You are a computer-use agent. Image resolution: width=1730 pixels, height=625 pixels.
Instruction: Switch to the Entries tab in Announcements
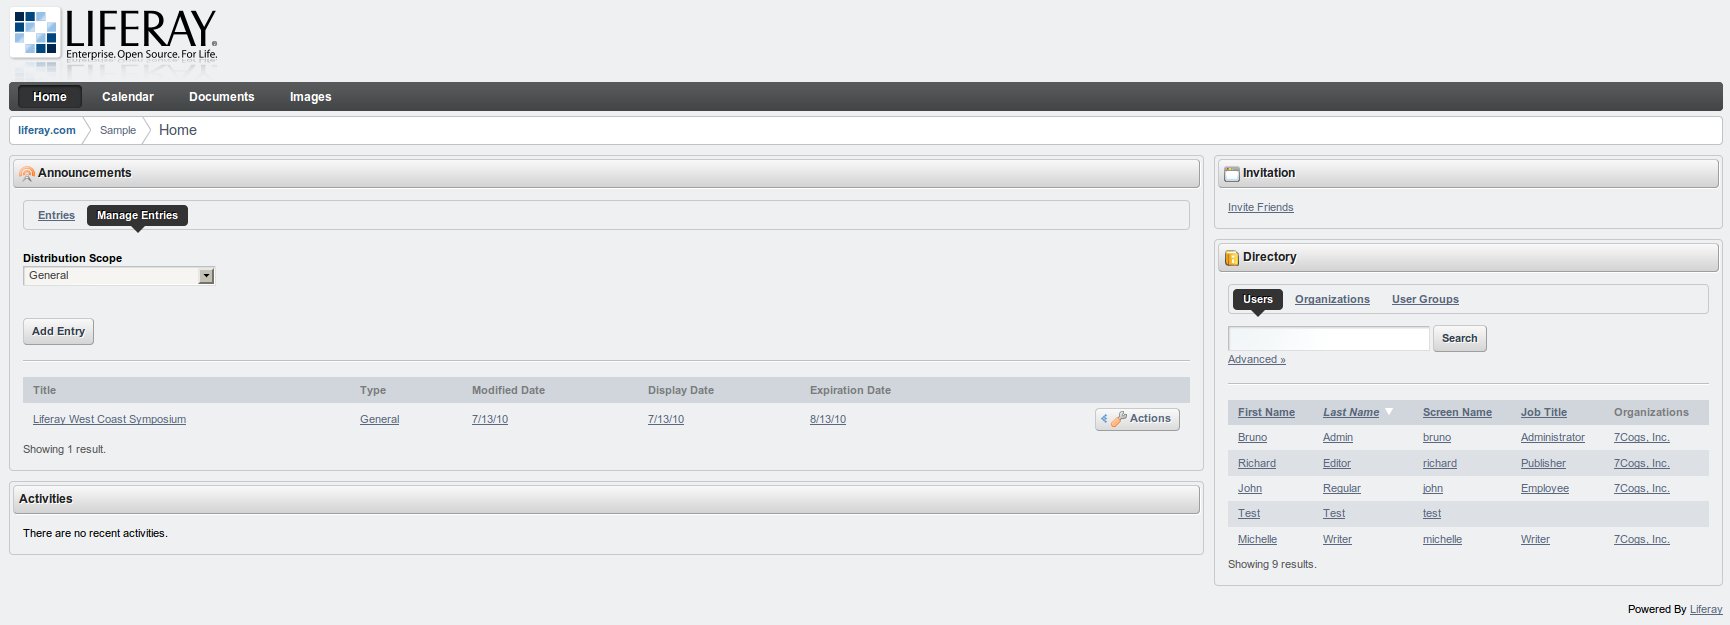coord(57,215)
